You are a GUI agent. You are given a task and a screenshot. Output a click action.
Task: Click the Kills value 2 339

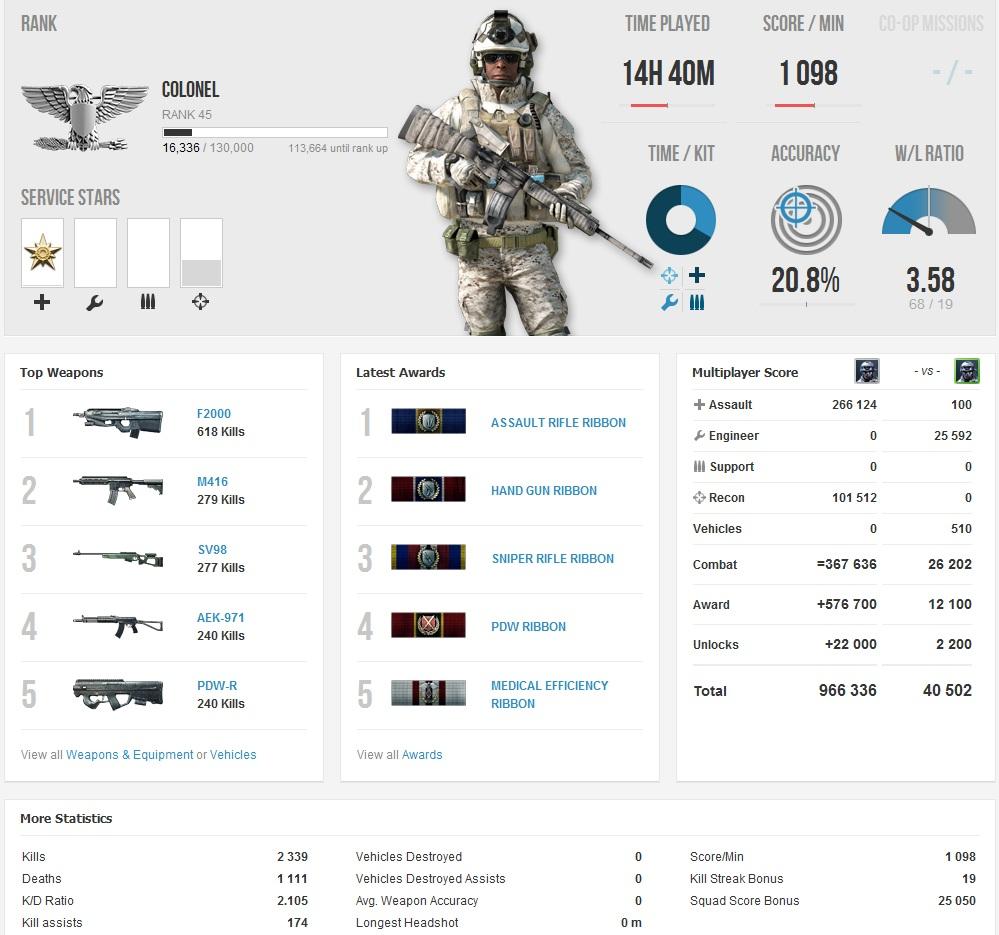point(292,857)
